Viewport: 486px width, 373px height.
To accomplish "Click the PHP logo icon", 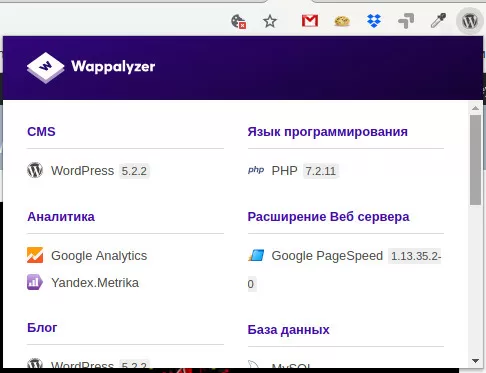I will pyautogui.click(x=256, y=170).
